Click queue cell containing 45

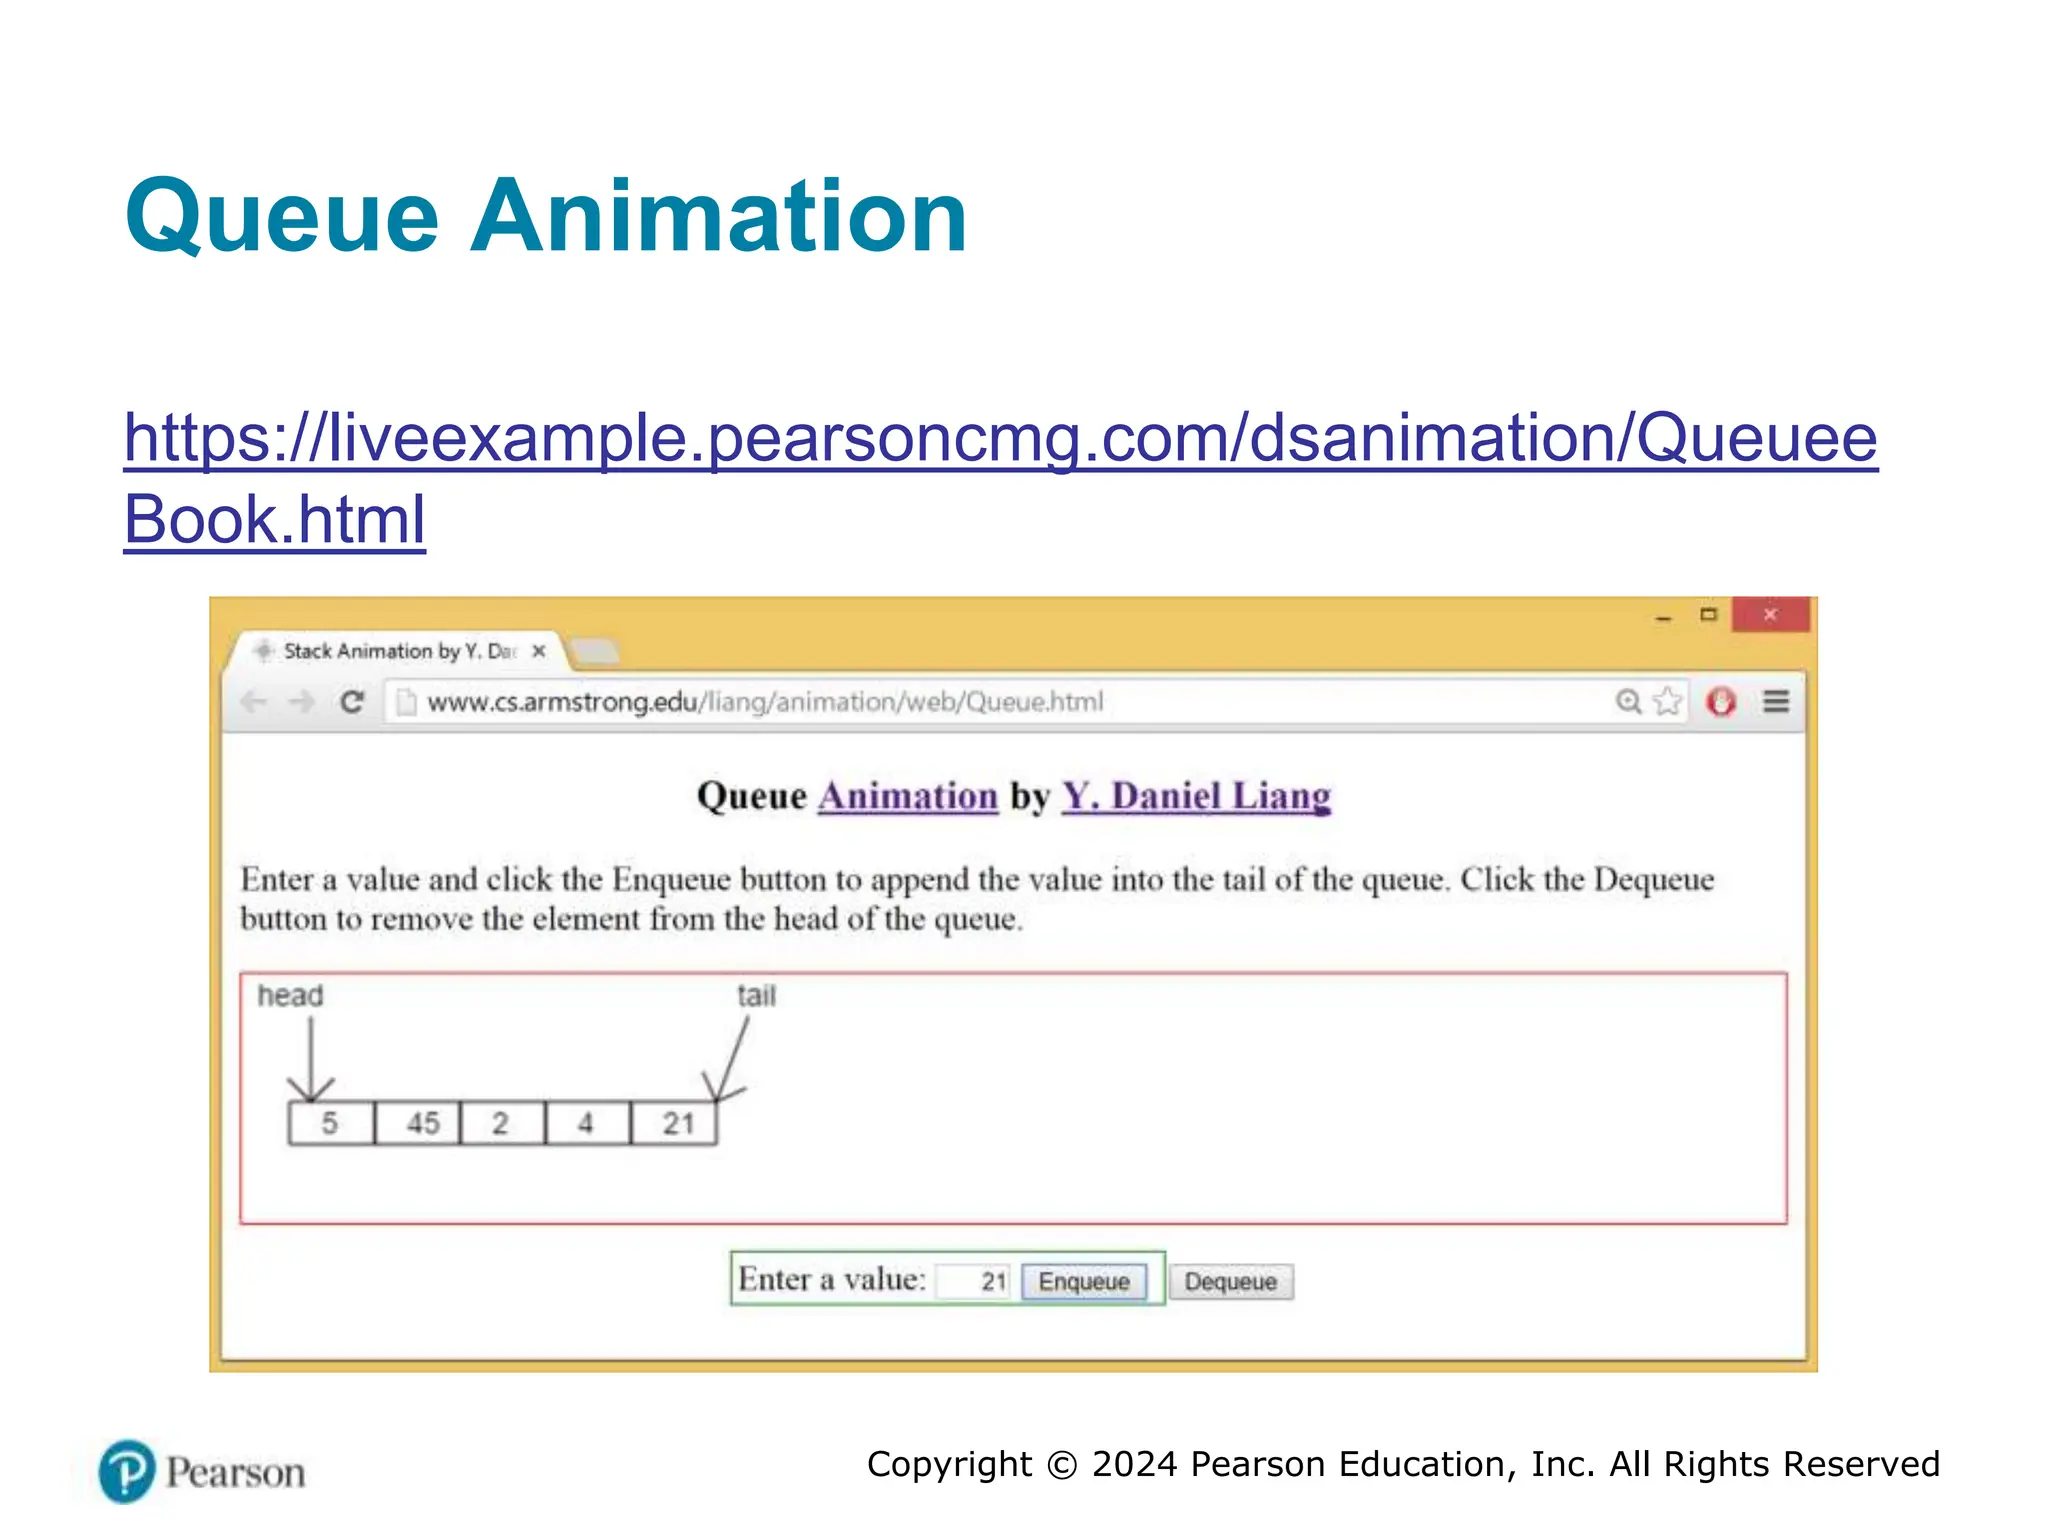[417, 1123]
